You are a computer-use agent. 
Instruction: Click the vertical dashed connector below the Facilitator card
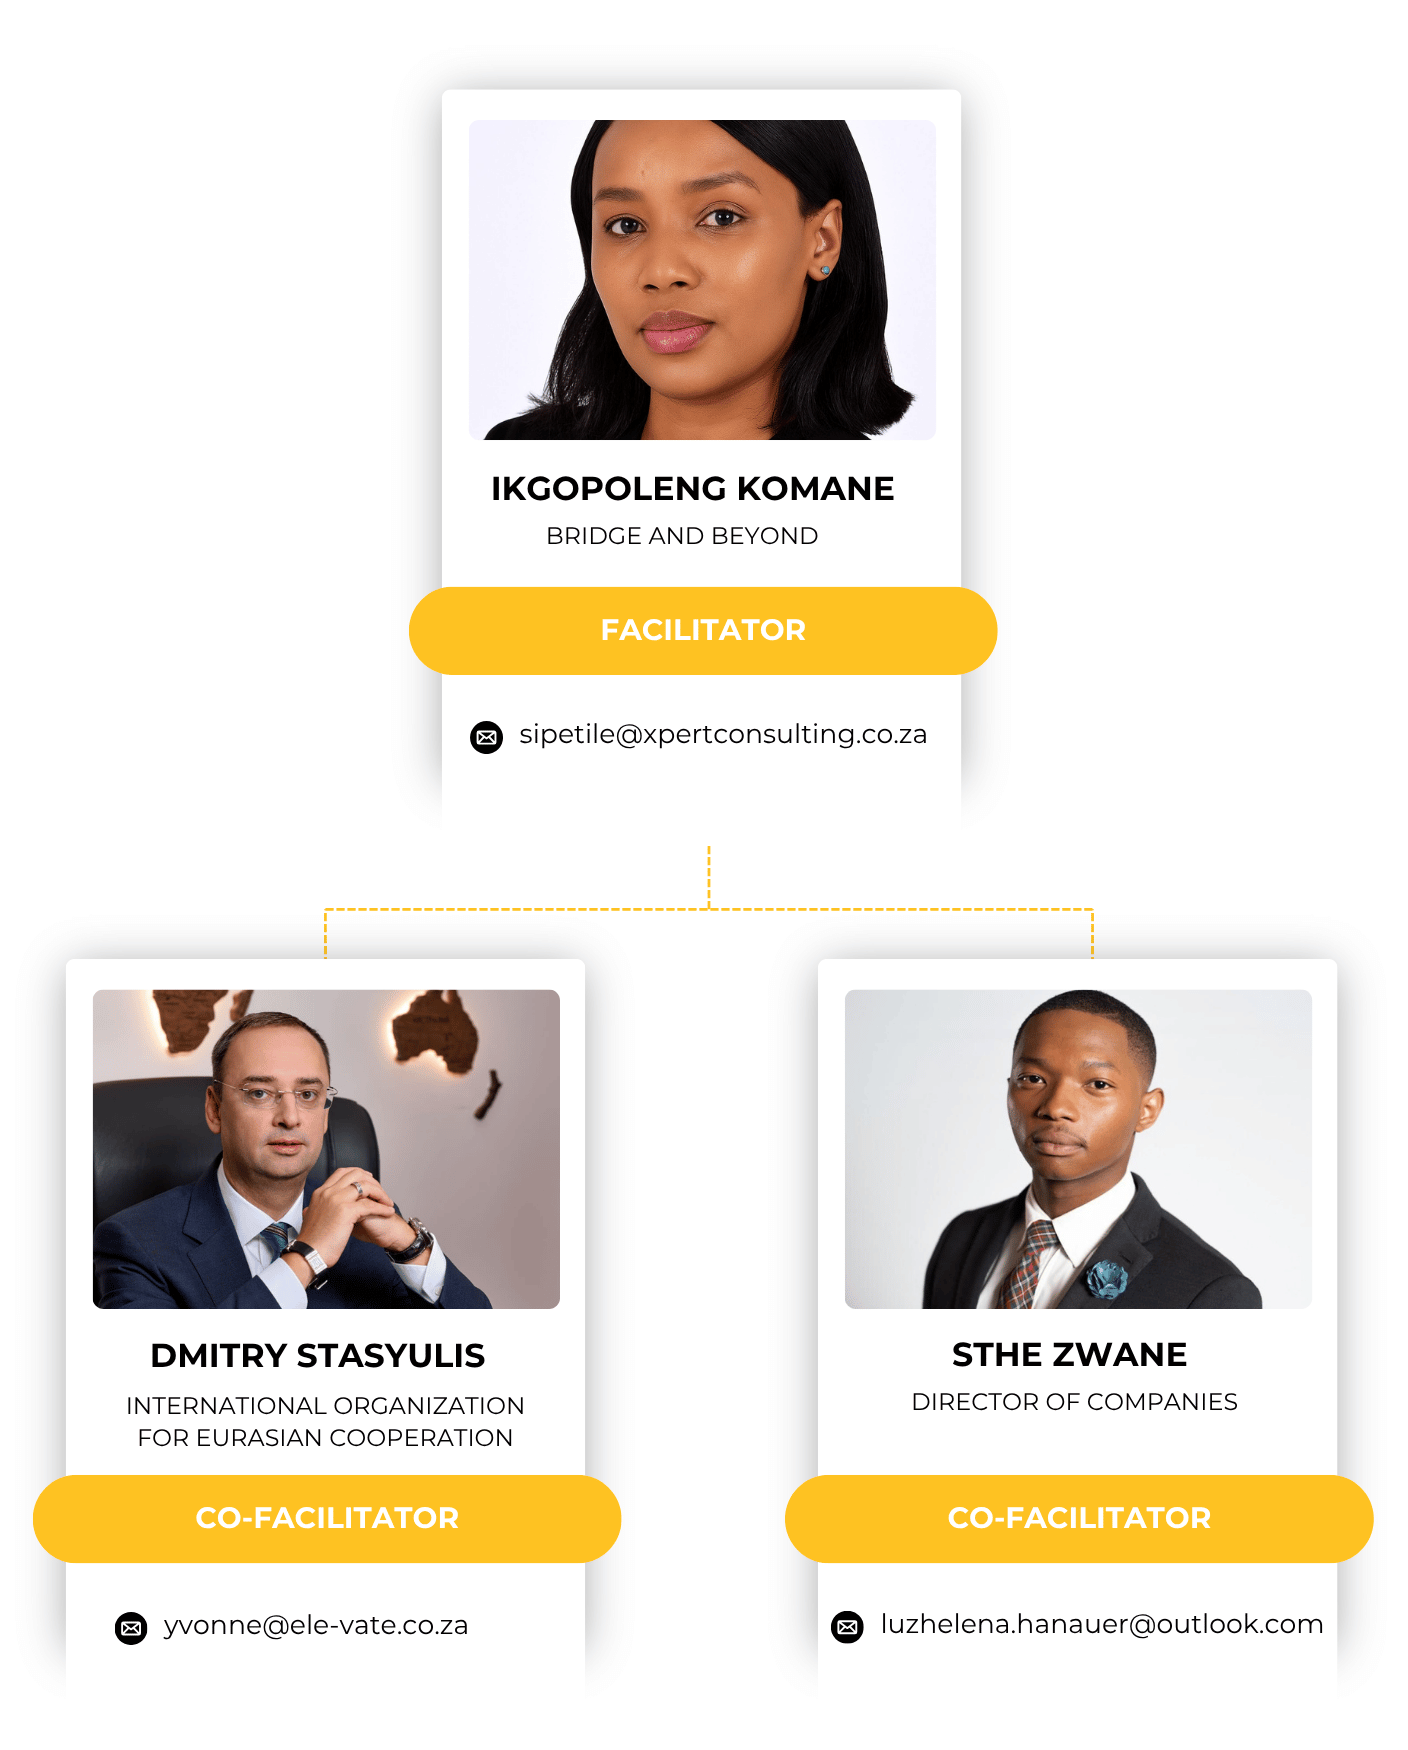pyautogui.click(x=709, y=875)
